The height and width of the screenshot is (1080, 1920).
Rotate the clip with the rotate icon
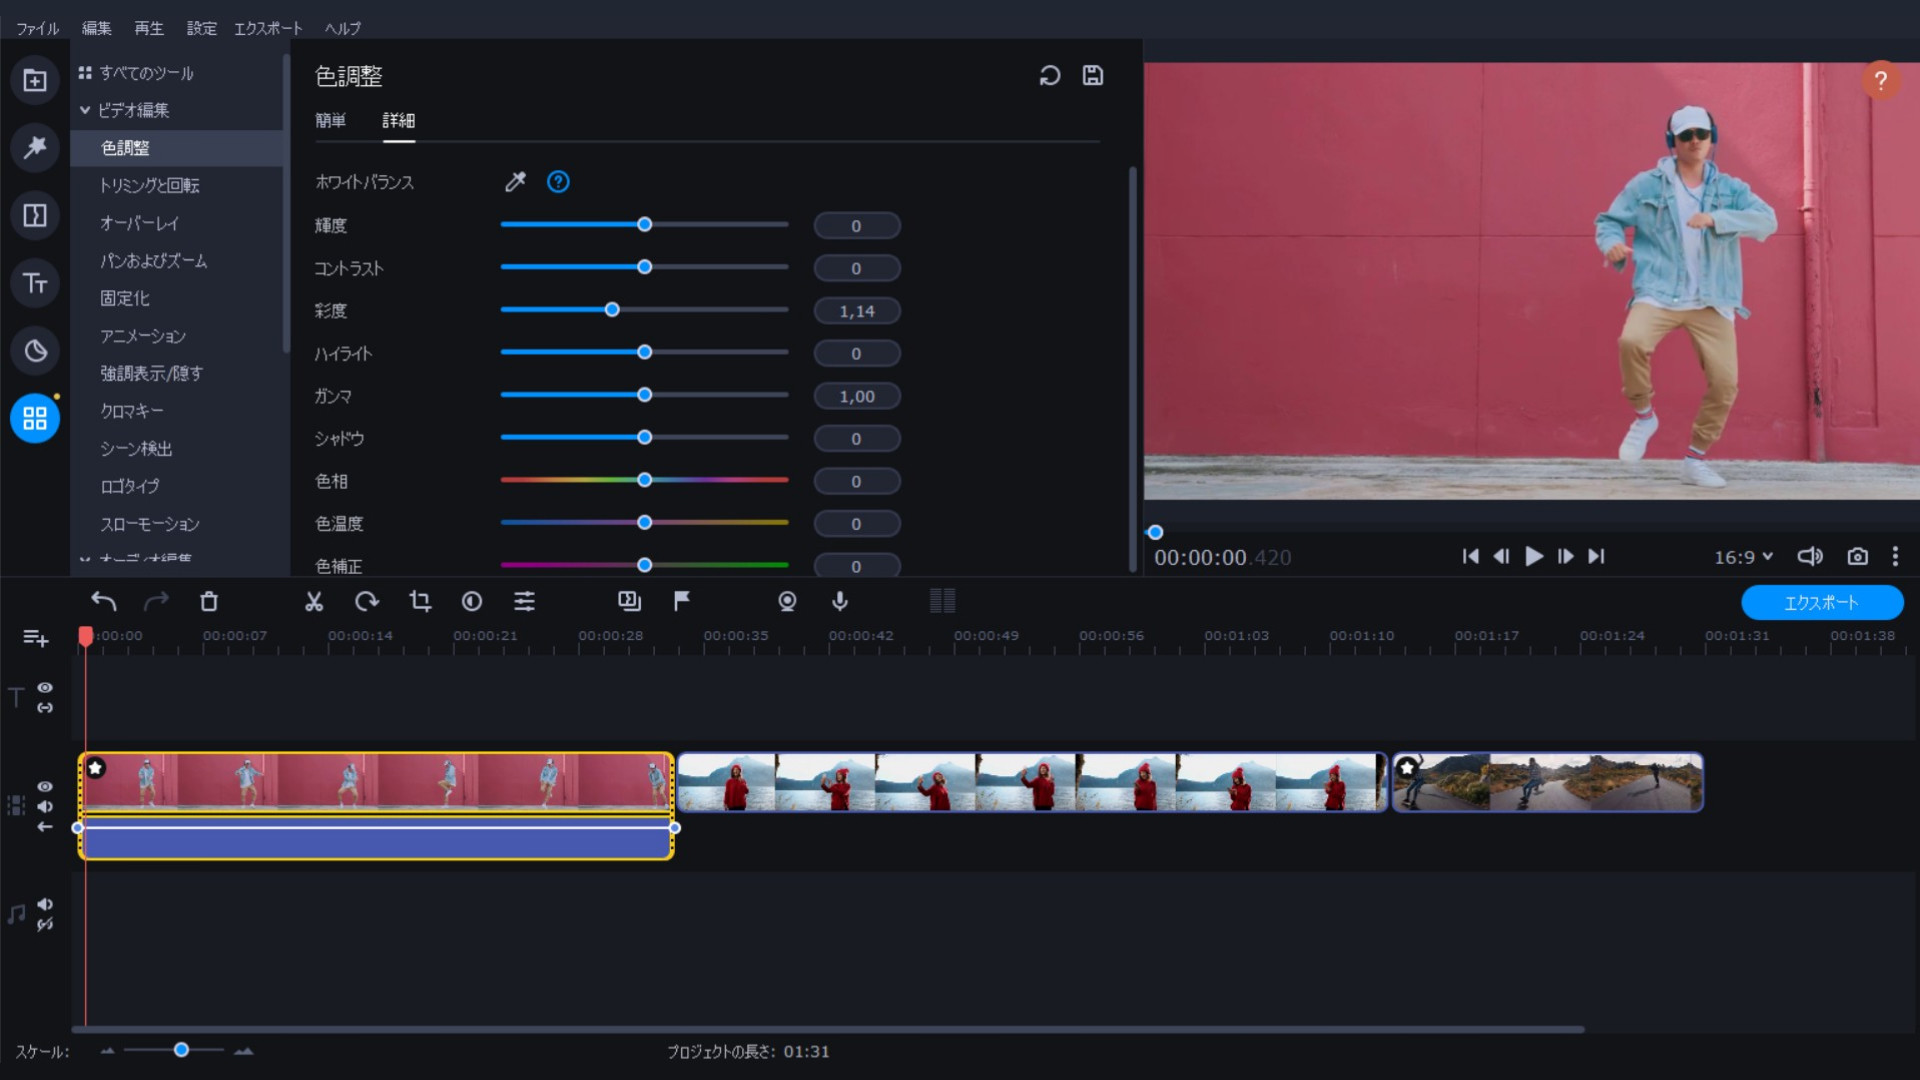[367, 601]
